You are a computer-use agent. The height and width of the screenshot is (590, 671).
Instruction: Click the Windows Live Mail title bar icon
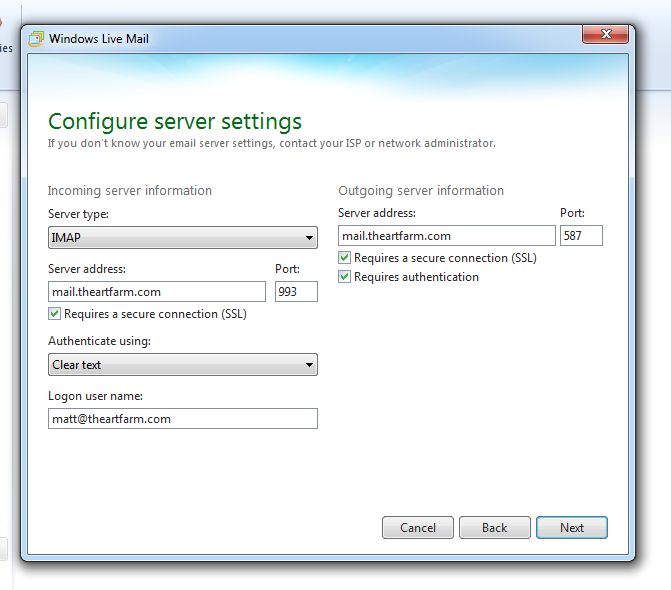pos(36,39)
